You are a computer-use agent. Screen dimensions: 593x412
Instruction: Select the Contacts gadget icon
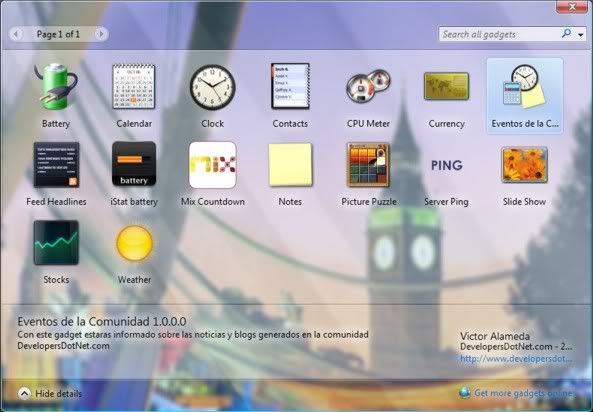click(290, 86)
